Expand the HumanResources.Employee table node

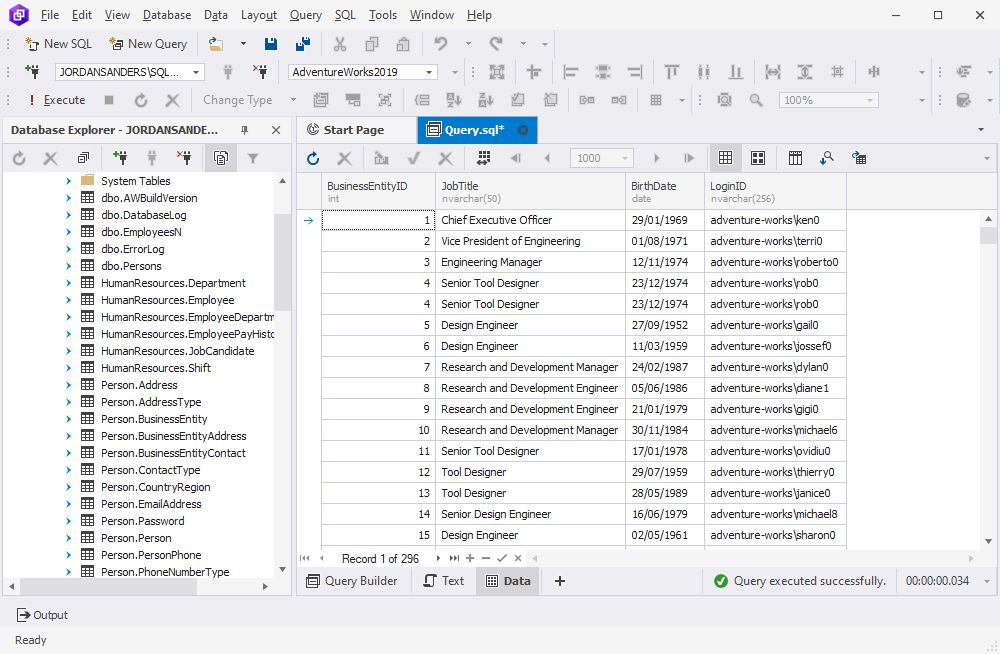click(x=68, y=300)
